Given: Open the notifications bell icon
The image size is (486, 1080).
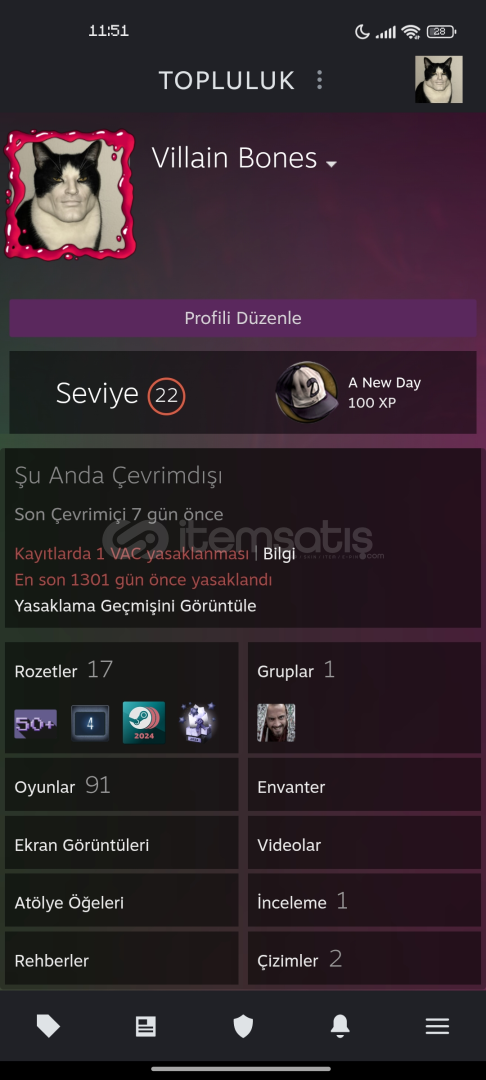Looking at the screenshot, I should point(340,1026).
